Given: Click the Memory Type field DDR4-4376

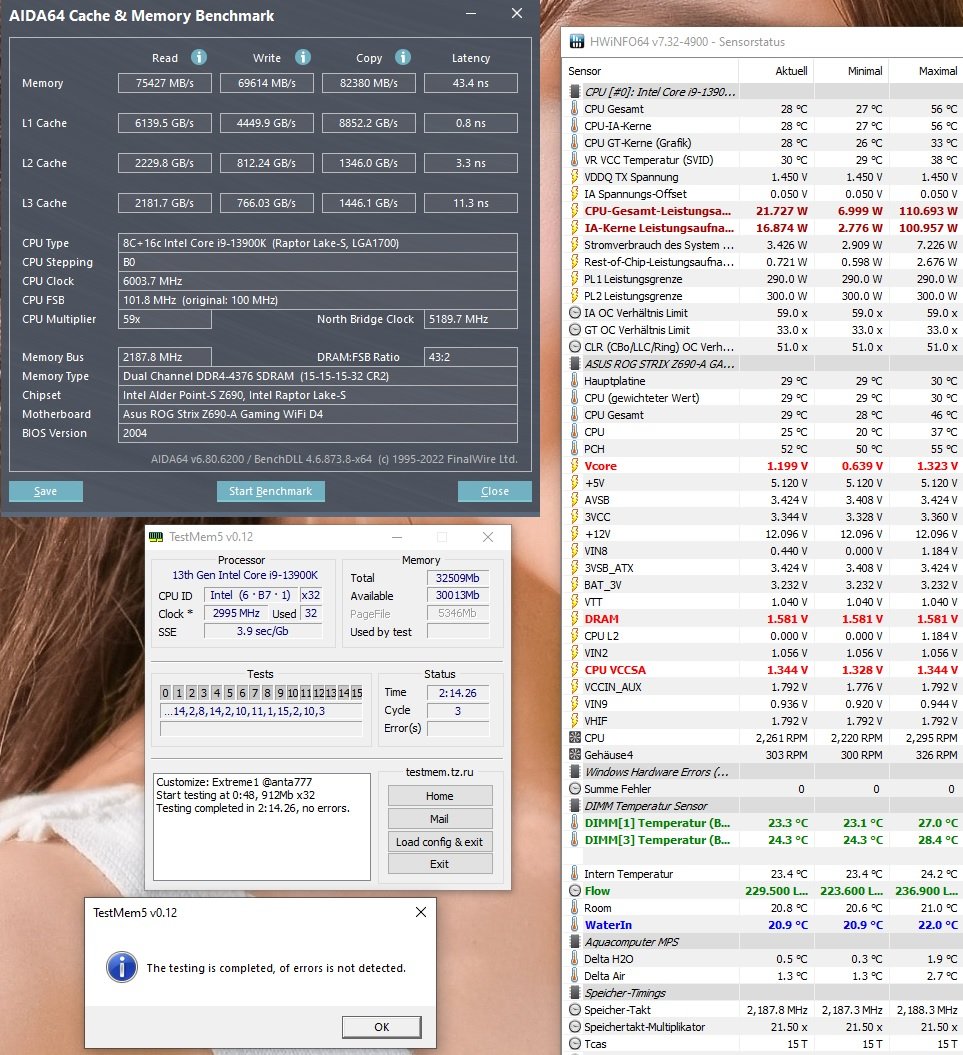Looking at the screenshot, I should 318,376.
